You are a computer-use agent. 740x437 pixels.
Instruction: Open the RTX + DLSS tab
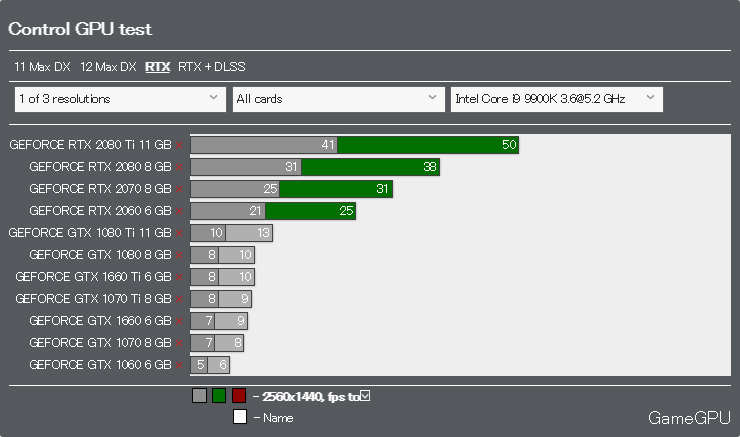point(211,67)
